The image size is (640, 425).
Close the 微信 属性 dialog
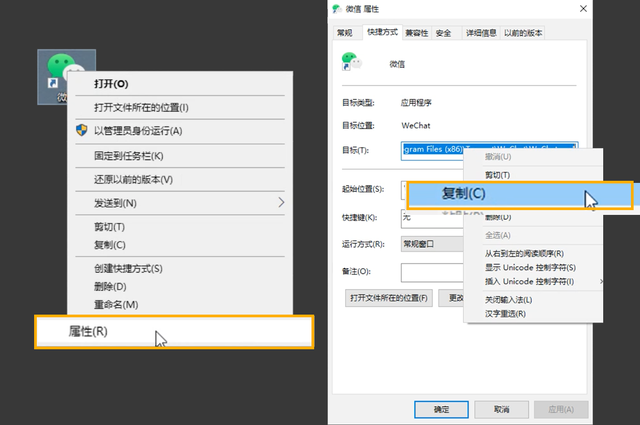coord(583,9)
